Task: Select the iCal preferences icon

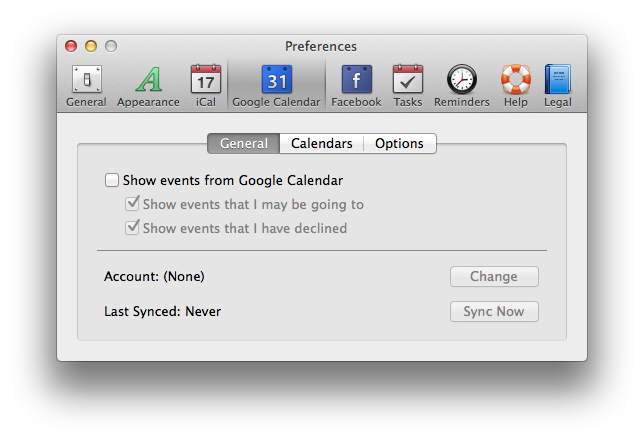Action: pyautogui.click(x=205, y=80)
